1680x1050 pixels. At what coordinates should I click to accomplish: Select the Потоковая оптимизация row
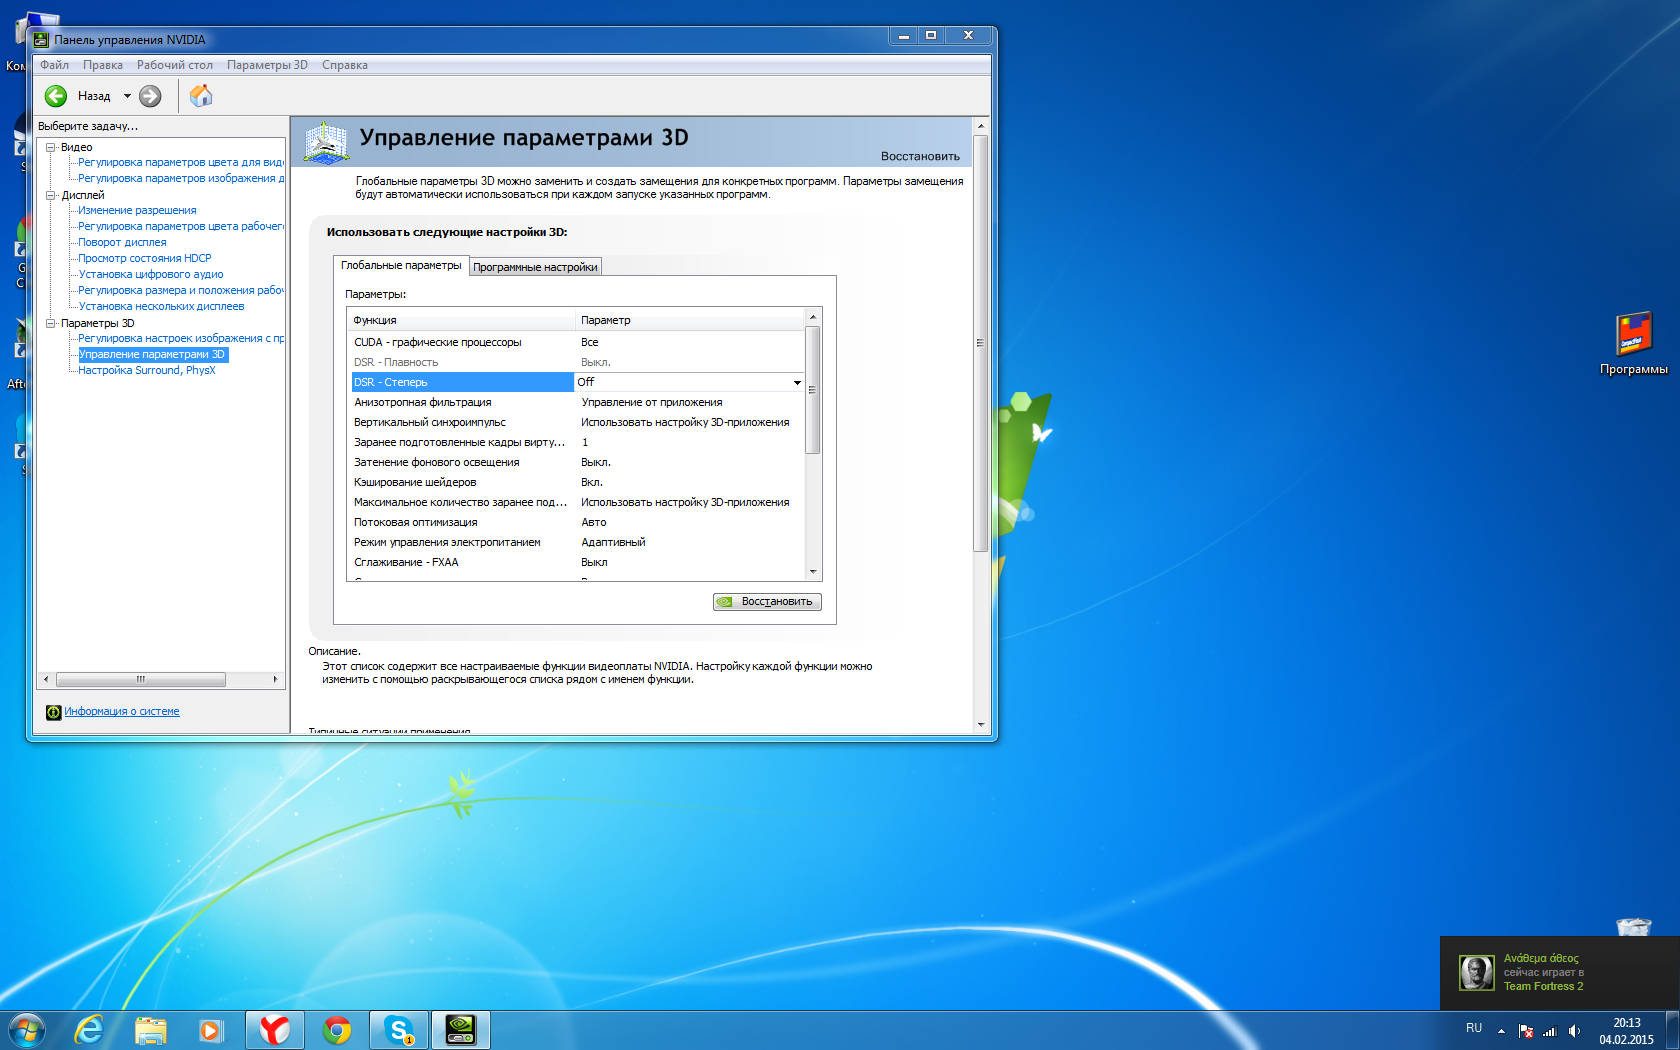coord(577,522)
